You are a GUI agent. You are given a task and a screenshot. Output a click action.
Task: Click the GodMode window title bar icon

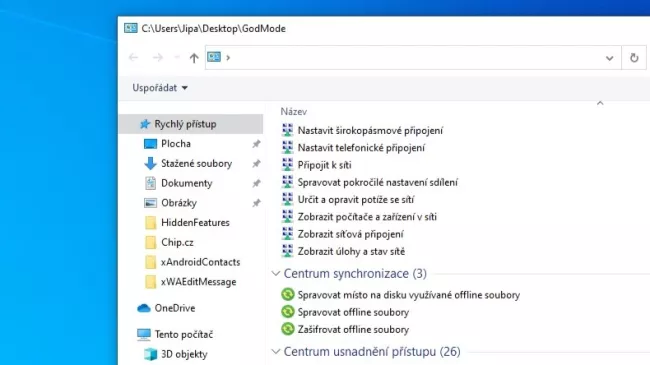tap(131, 28)
